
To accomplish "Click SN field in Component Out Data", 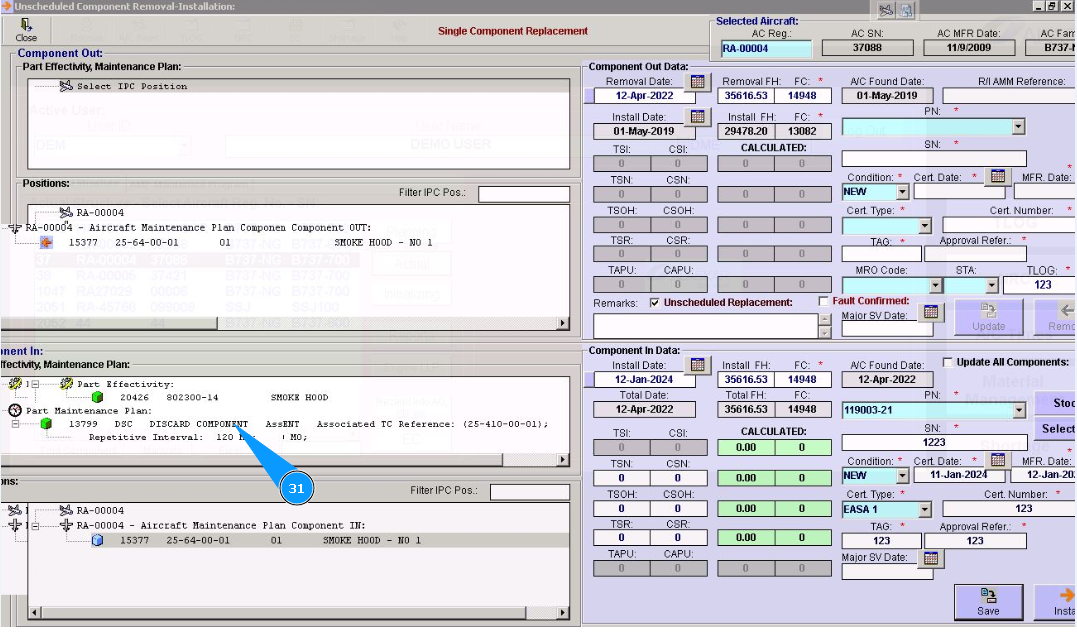I will point(933,159).
